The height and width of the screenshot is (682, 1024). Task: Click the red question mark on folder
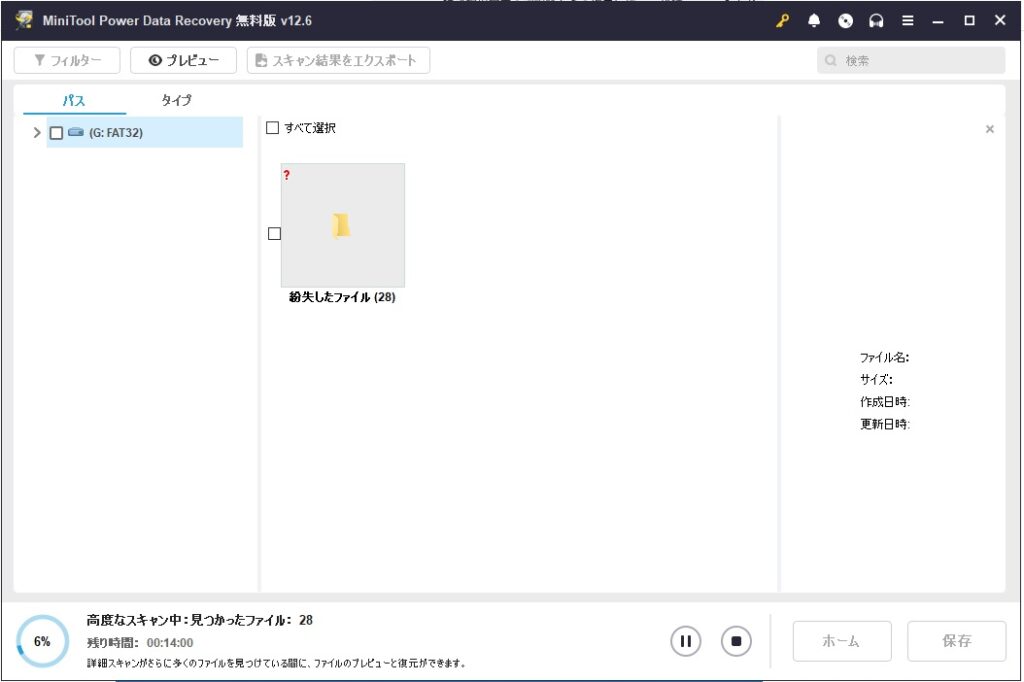pos(287,175)
